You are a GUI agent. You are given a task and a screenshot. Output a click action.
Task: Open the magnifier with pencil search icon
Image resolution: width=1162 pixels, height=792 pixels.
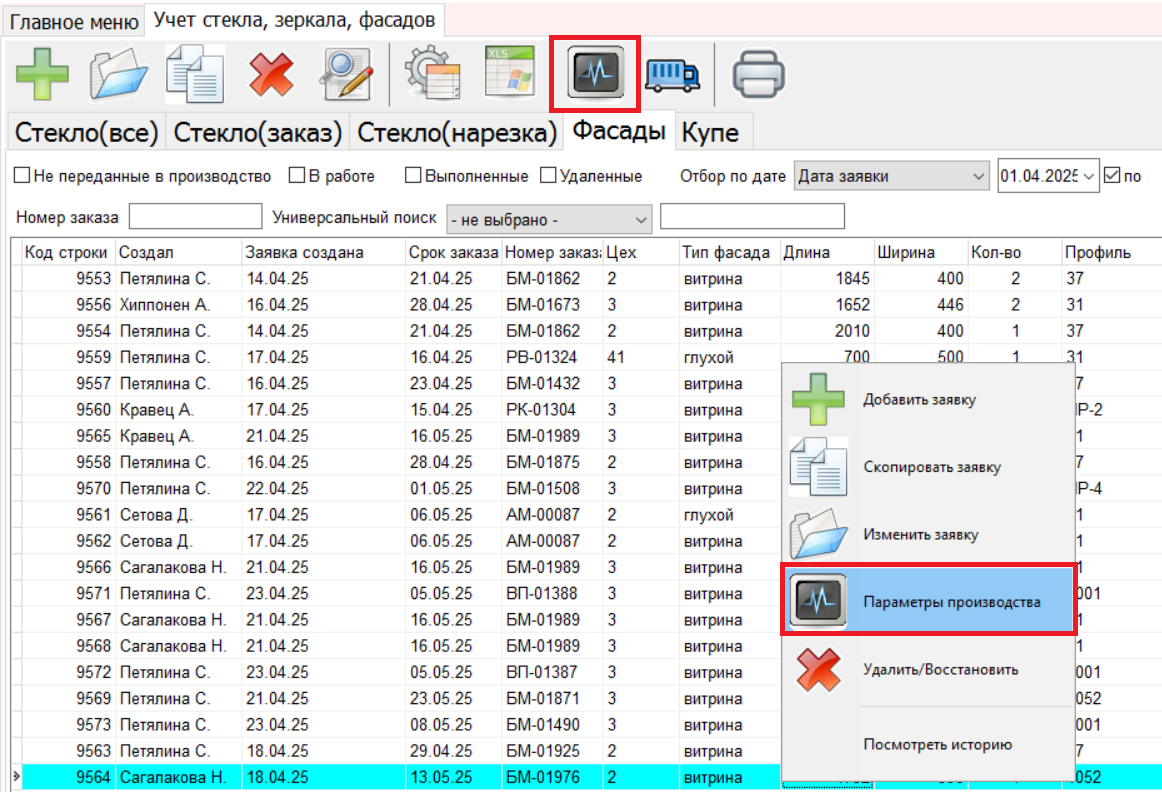coord(345,73)
